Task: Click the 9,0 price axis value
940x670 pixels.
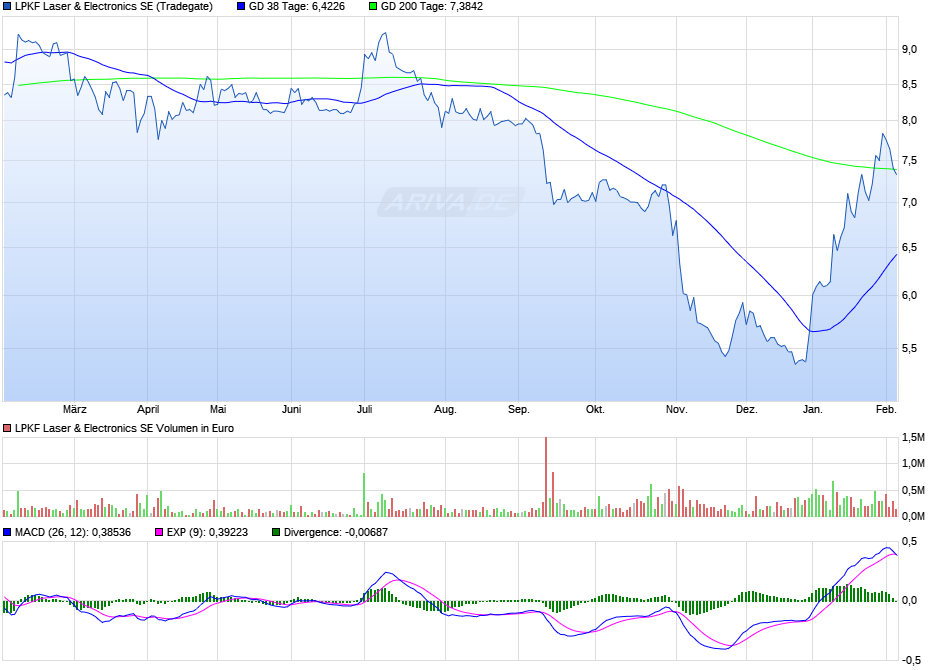Action: click(x=909, y=50)
